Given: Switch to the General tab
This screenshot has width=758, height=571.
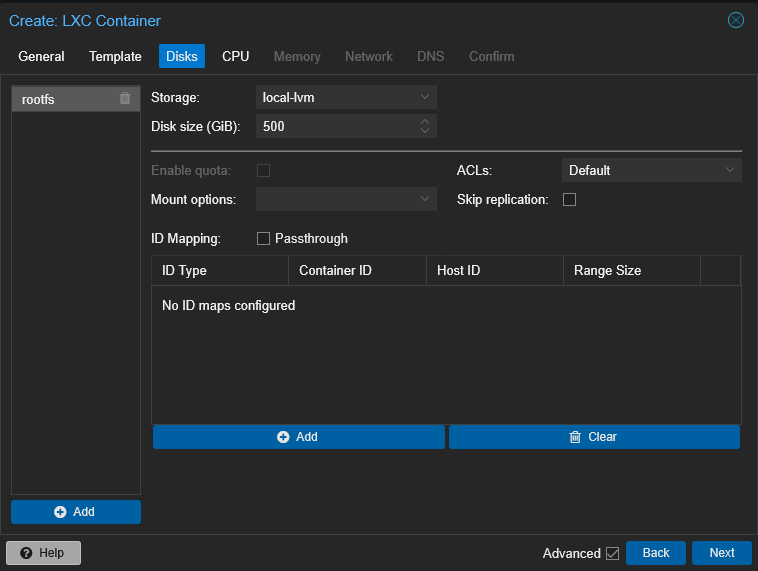Looking at the screenshot, I should pos(41,57).
